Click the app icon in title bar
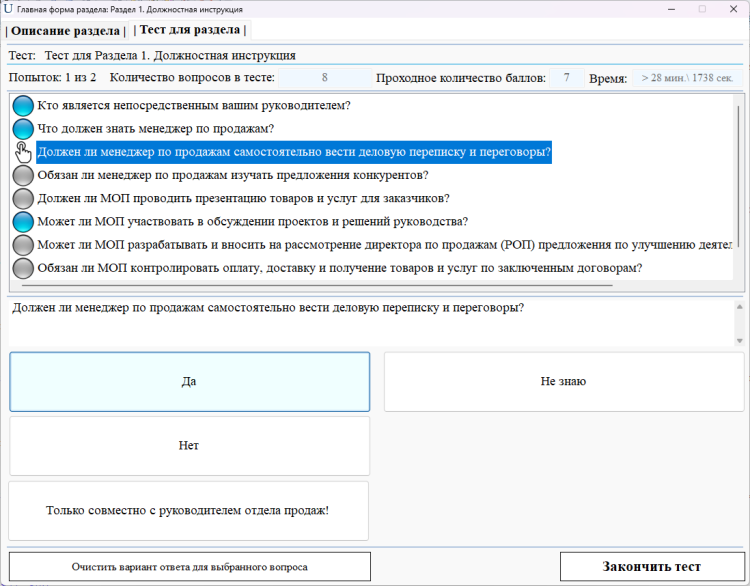750x586 pixels. coord(9,8)
